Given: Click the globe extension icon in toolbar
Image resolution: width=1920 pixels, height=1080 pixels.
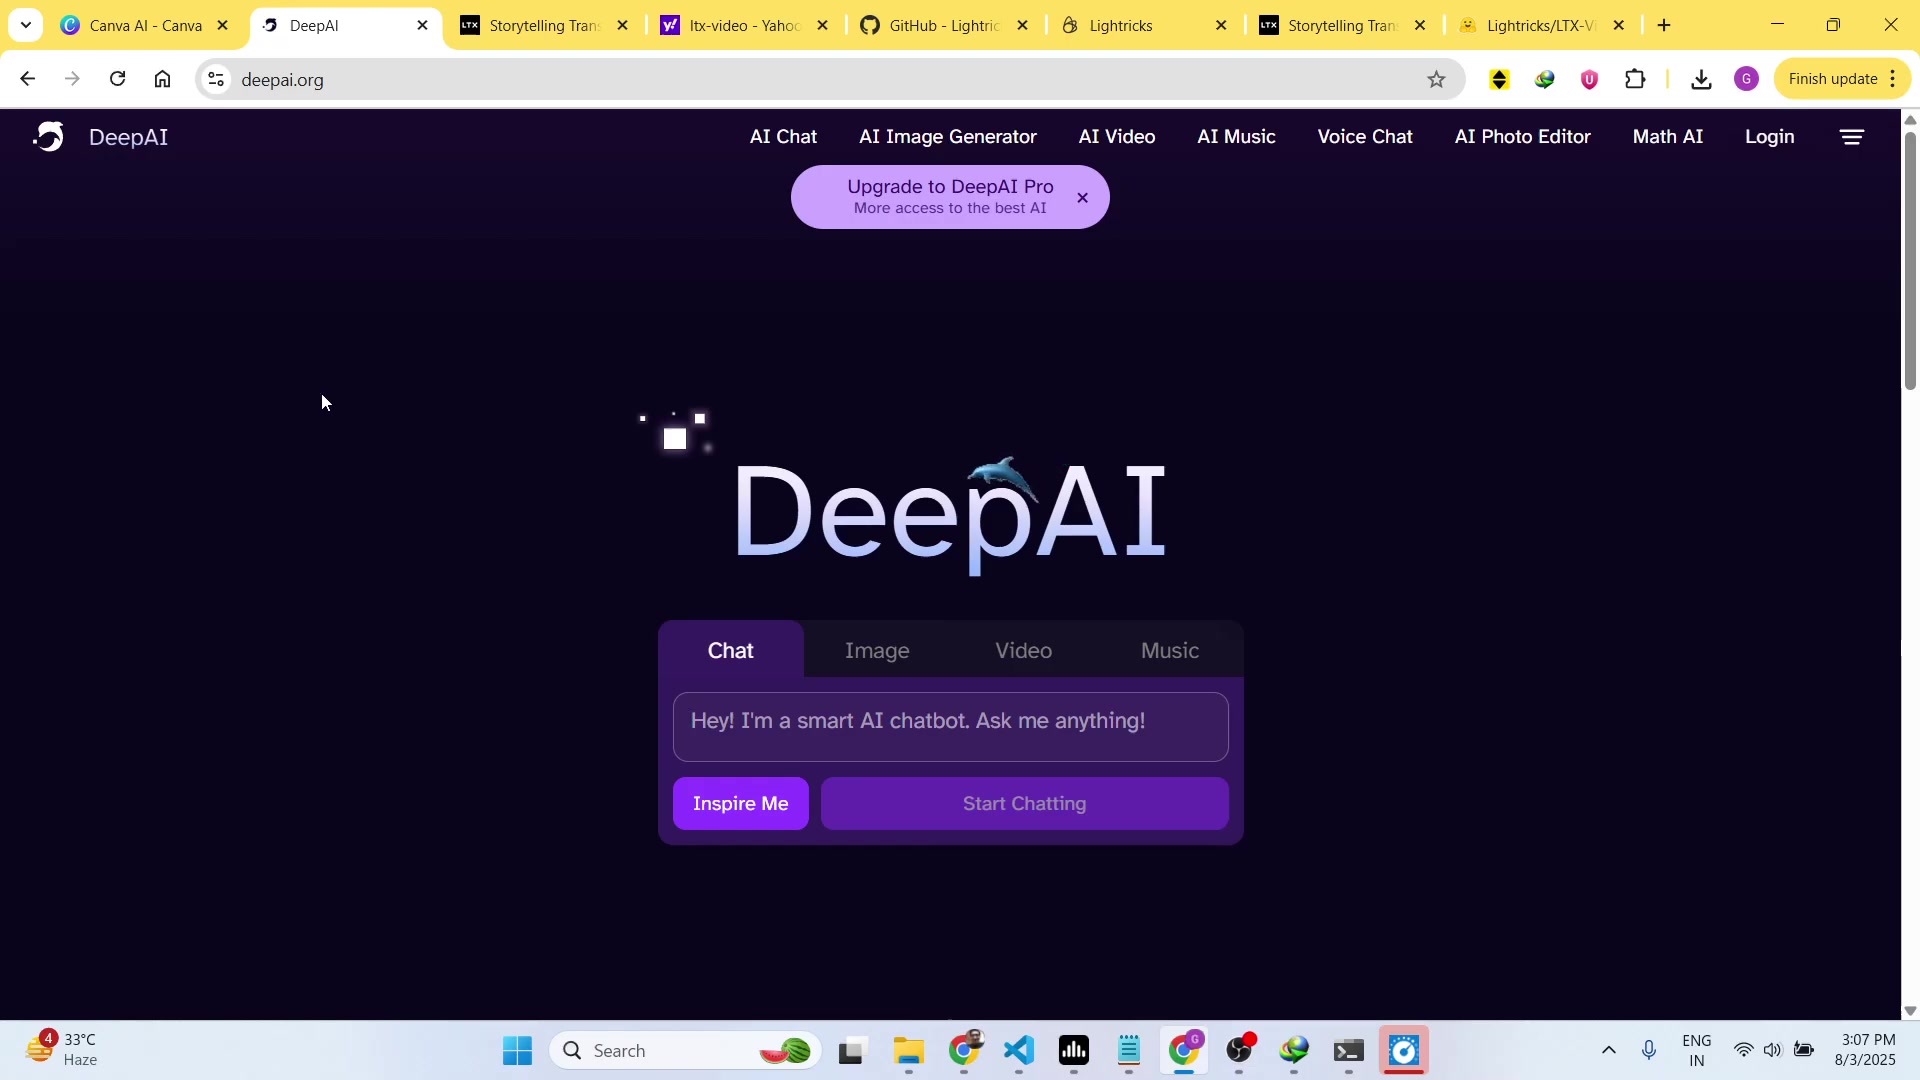Looking at the screenshot, I should pos(1544,79).
